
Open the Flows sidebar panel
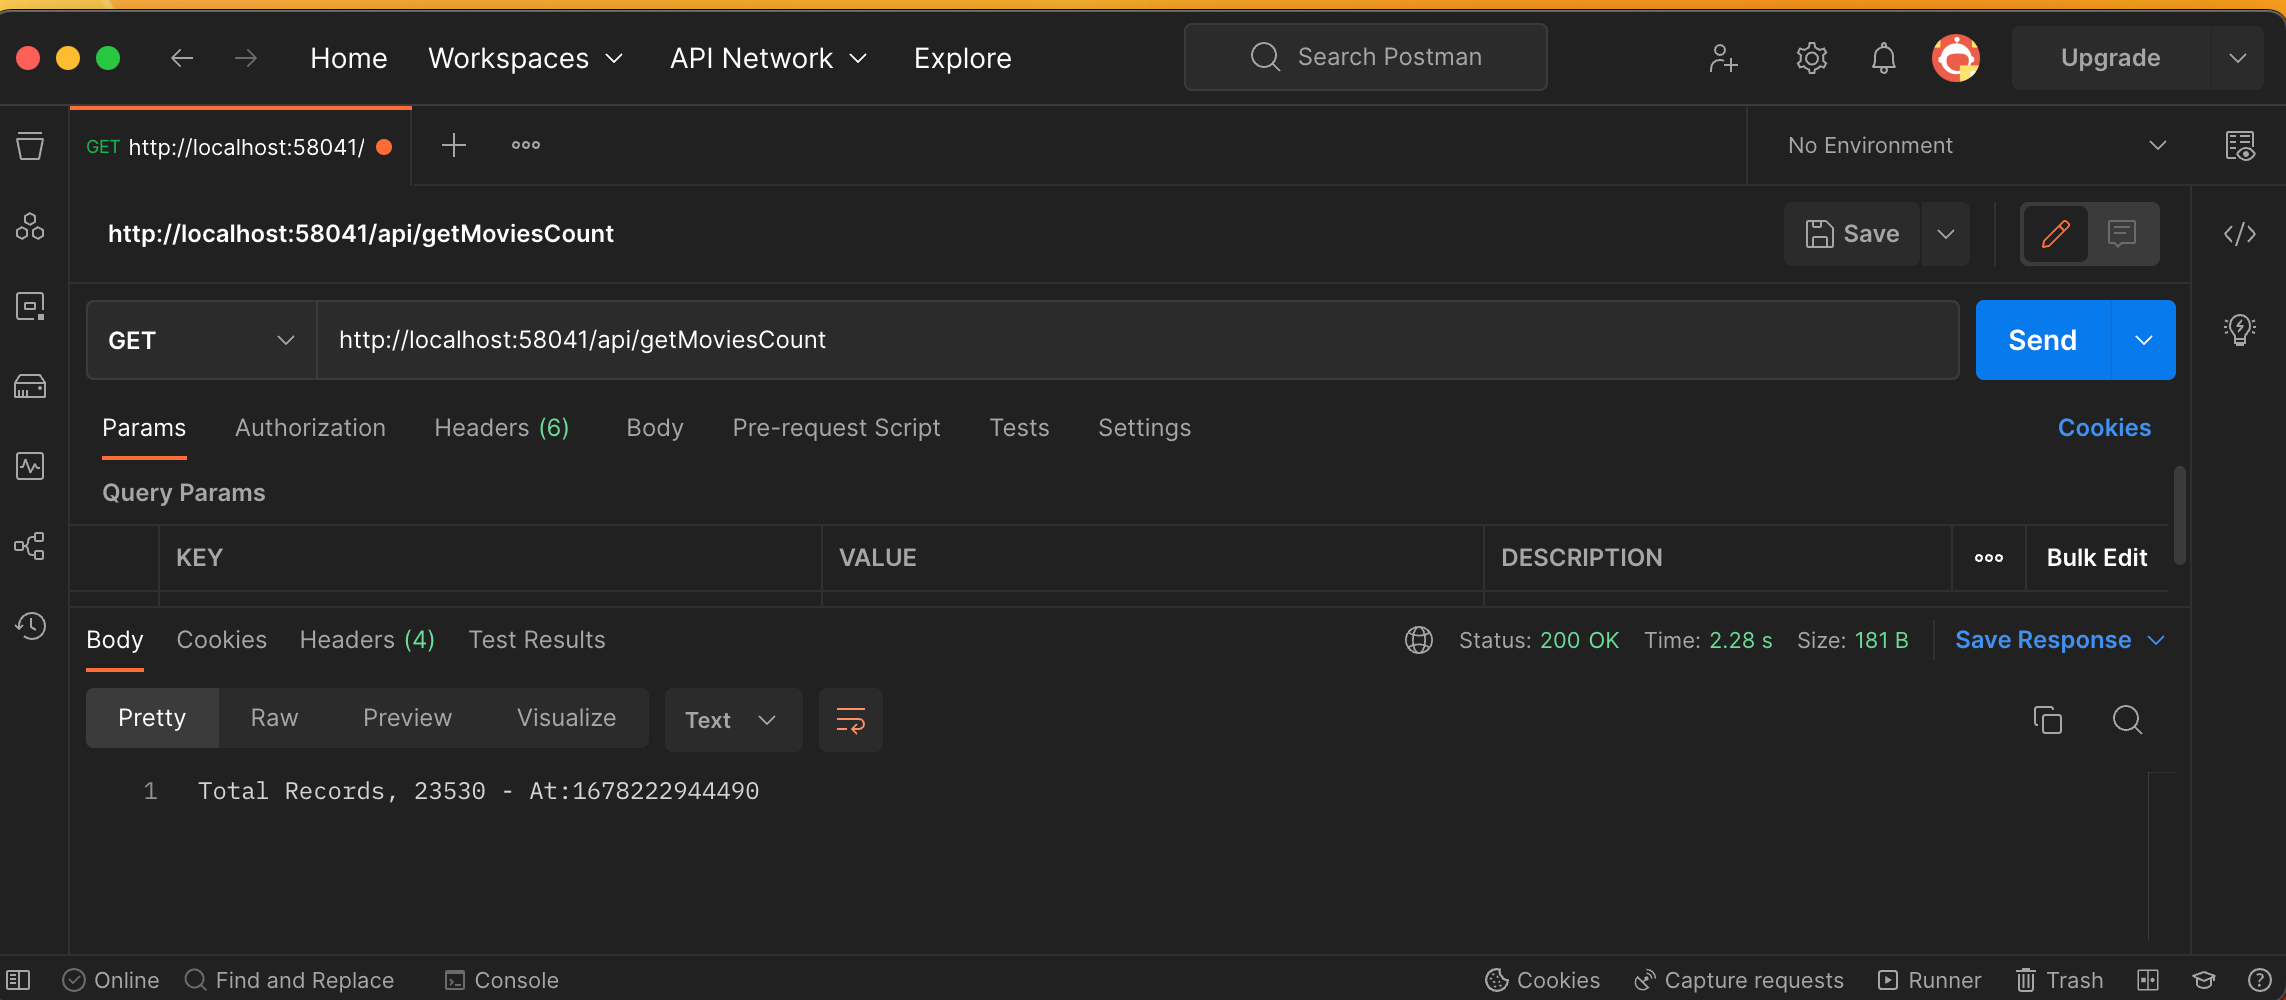point(29,546)
